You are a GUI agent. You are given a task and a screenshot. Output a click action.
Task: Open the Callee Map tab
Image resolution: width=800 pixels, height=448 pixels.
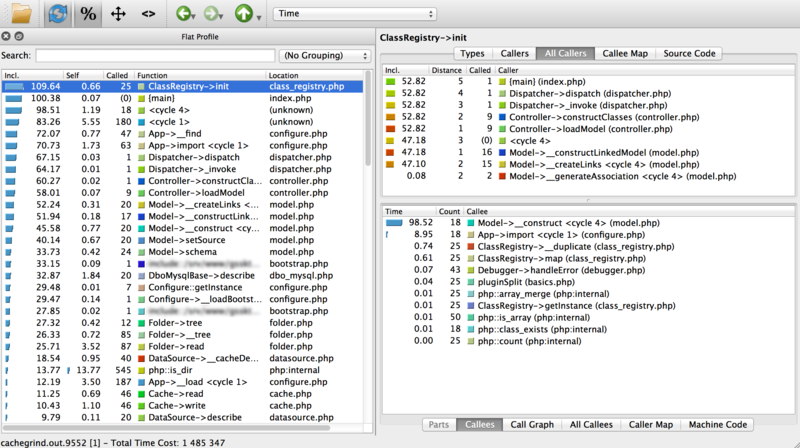point(625,54)
